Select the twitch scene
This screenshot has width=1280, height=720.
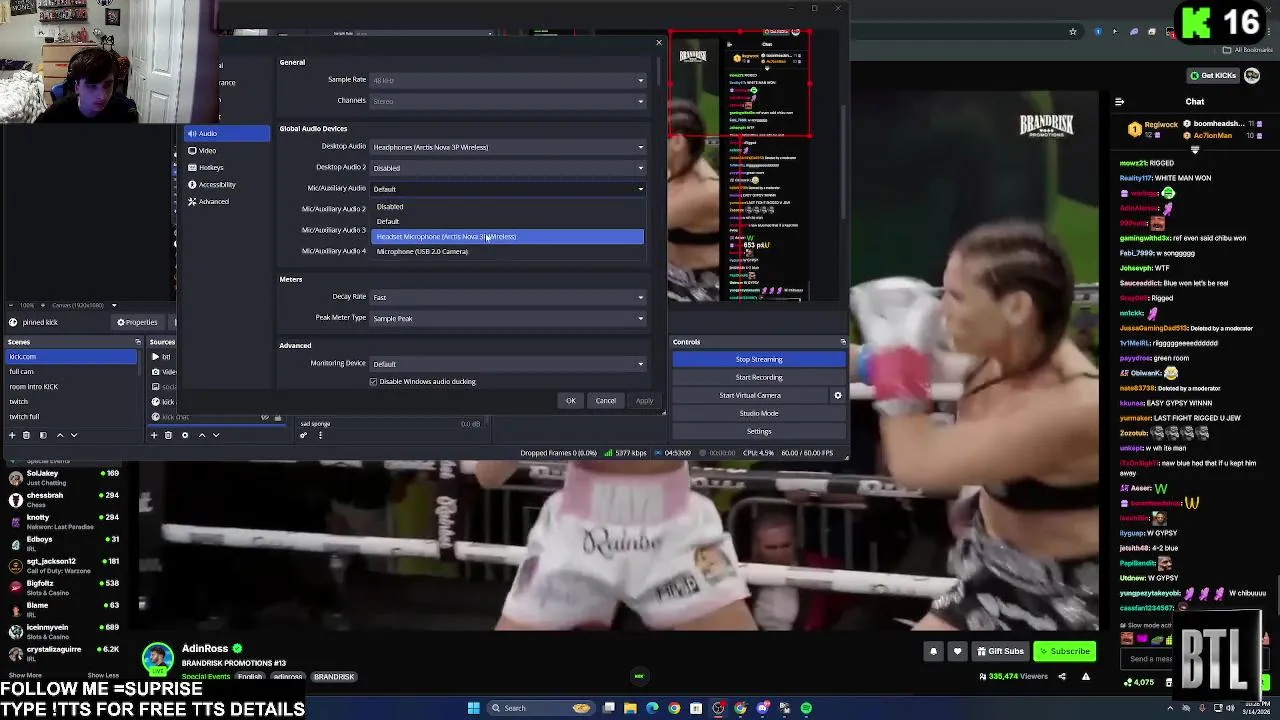click(x=70, y=402)
